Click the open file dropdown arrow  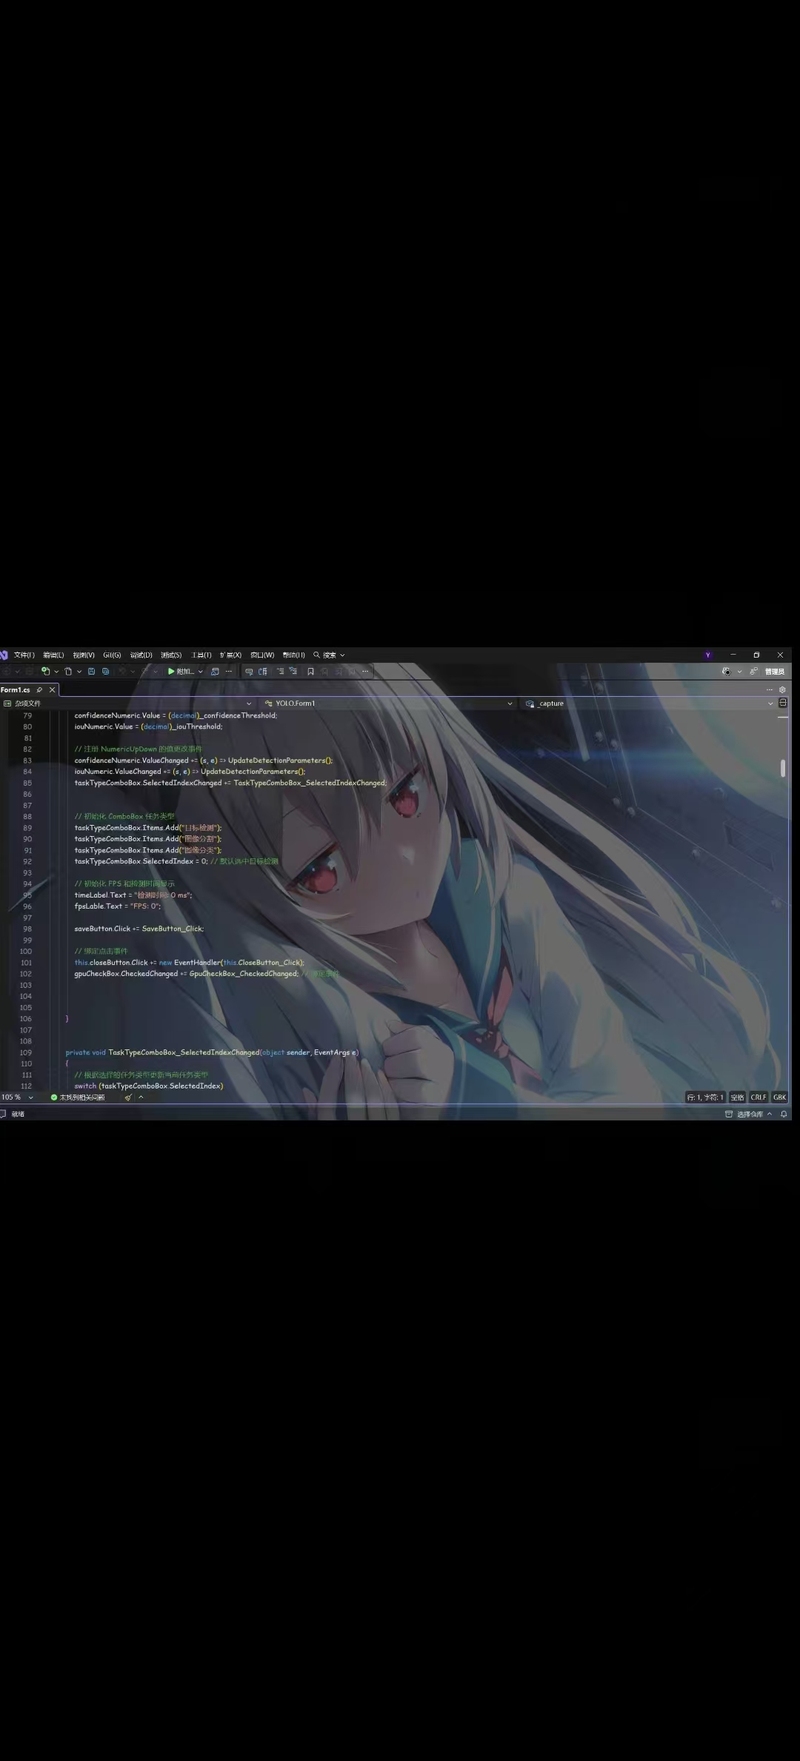[x=79, y=671]
